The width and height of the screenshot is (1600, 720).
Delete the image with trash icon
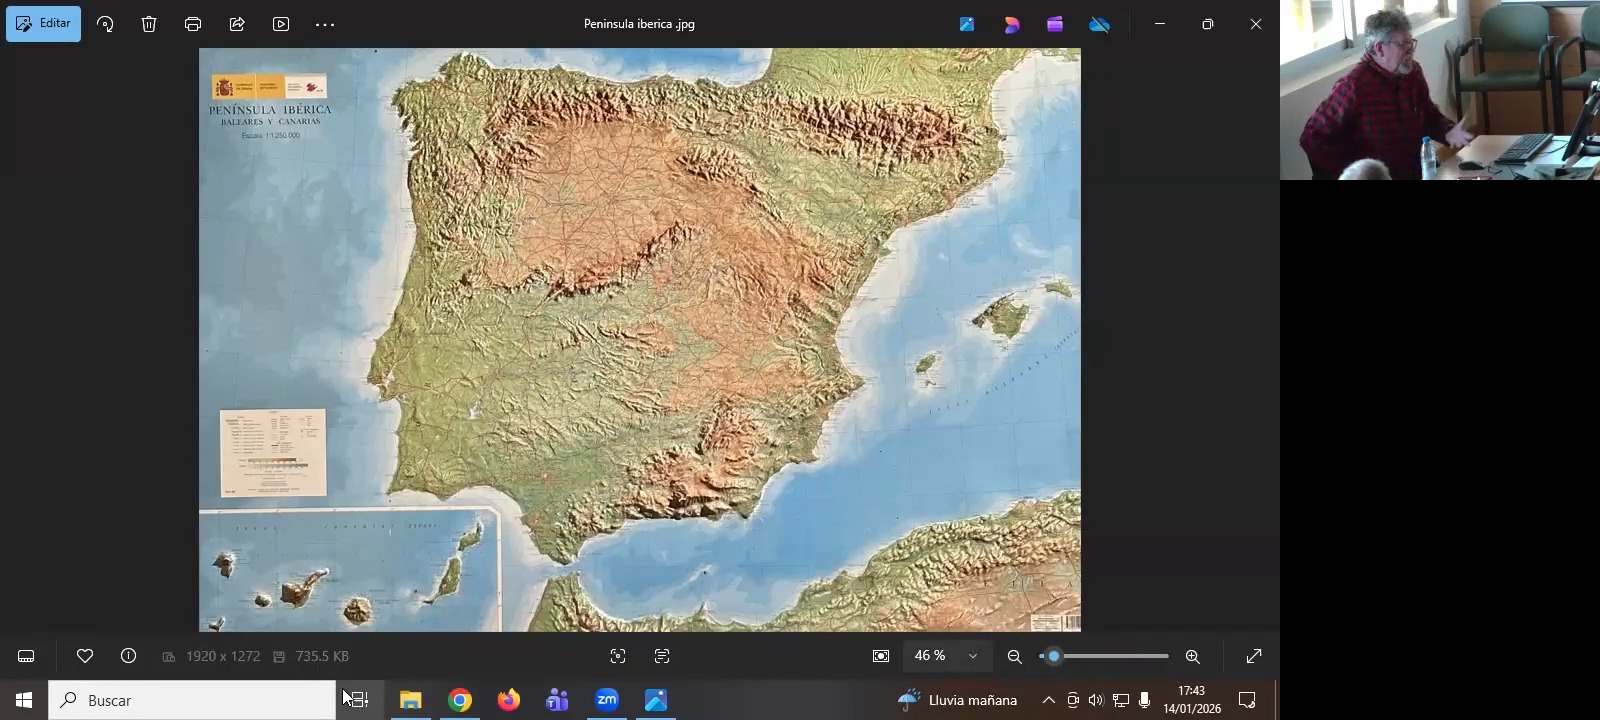click(x=149, y=24)
